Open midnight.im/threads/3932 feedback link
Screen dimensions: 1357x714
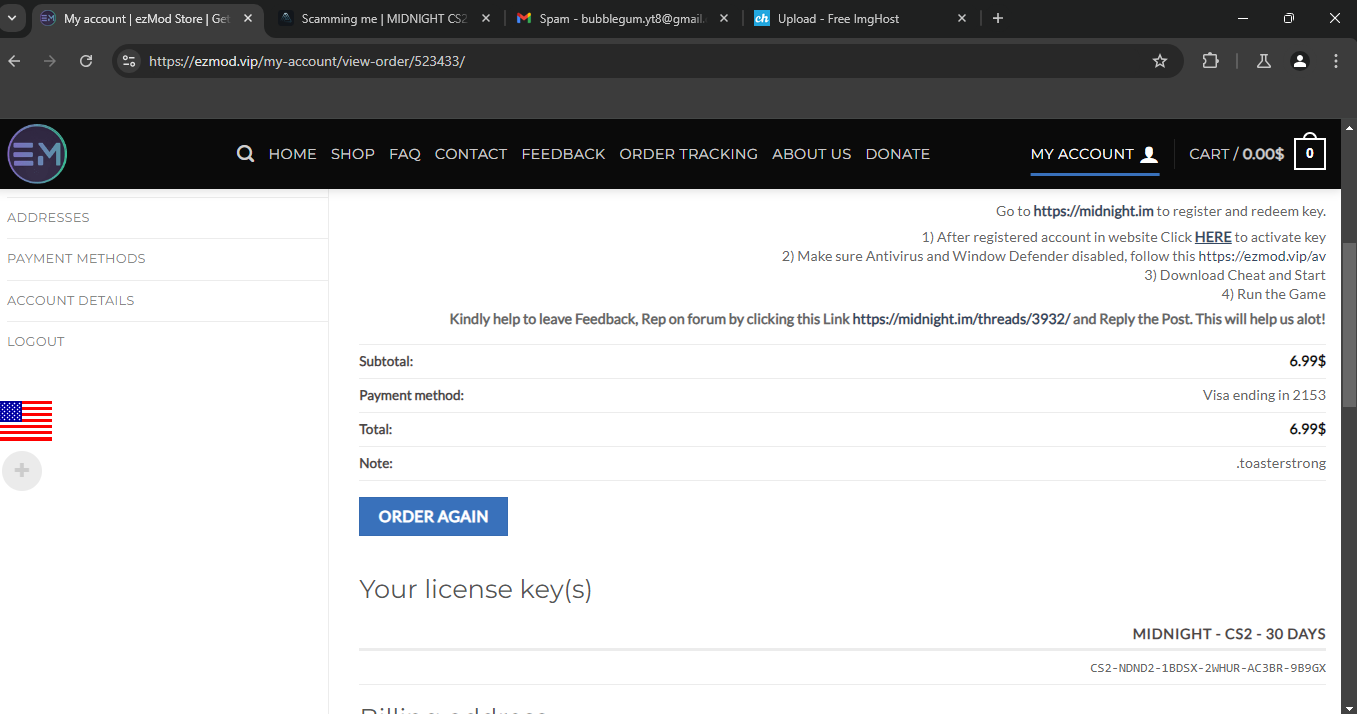[x=961, y=319]
